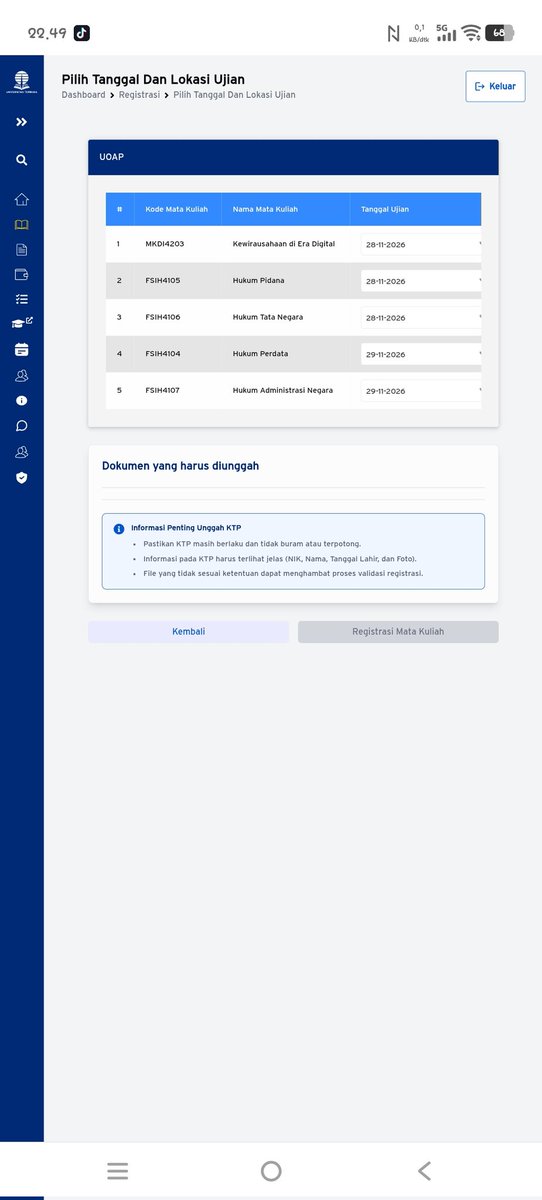Open the search icon in sidebar

point(22,160)
